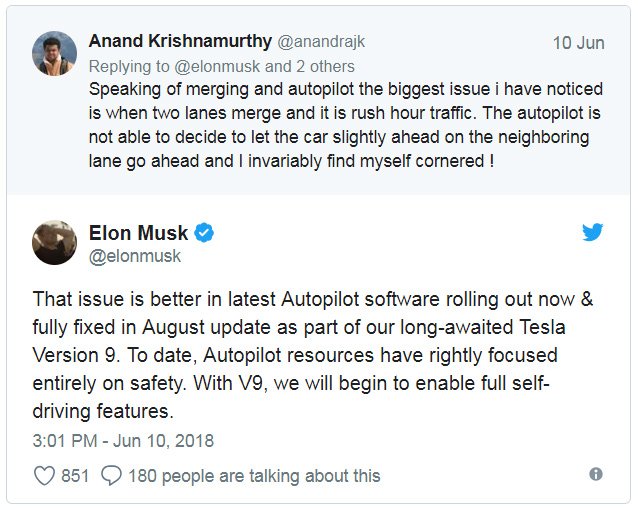Open Elon Musk's profile avatar
638x510 pixels.
[54, 243]
